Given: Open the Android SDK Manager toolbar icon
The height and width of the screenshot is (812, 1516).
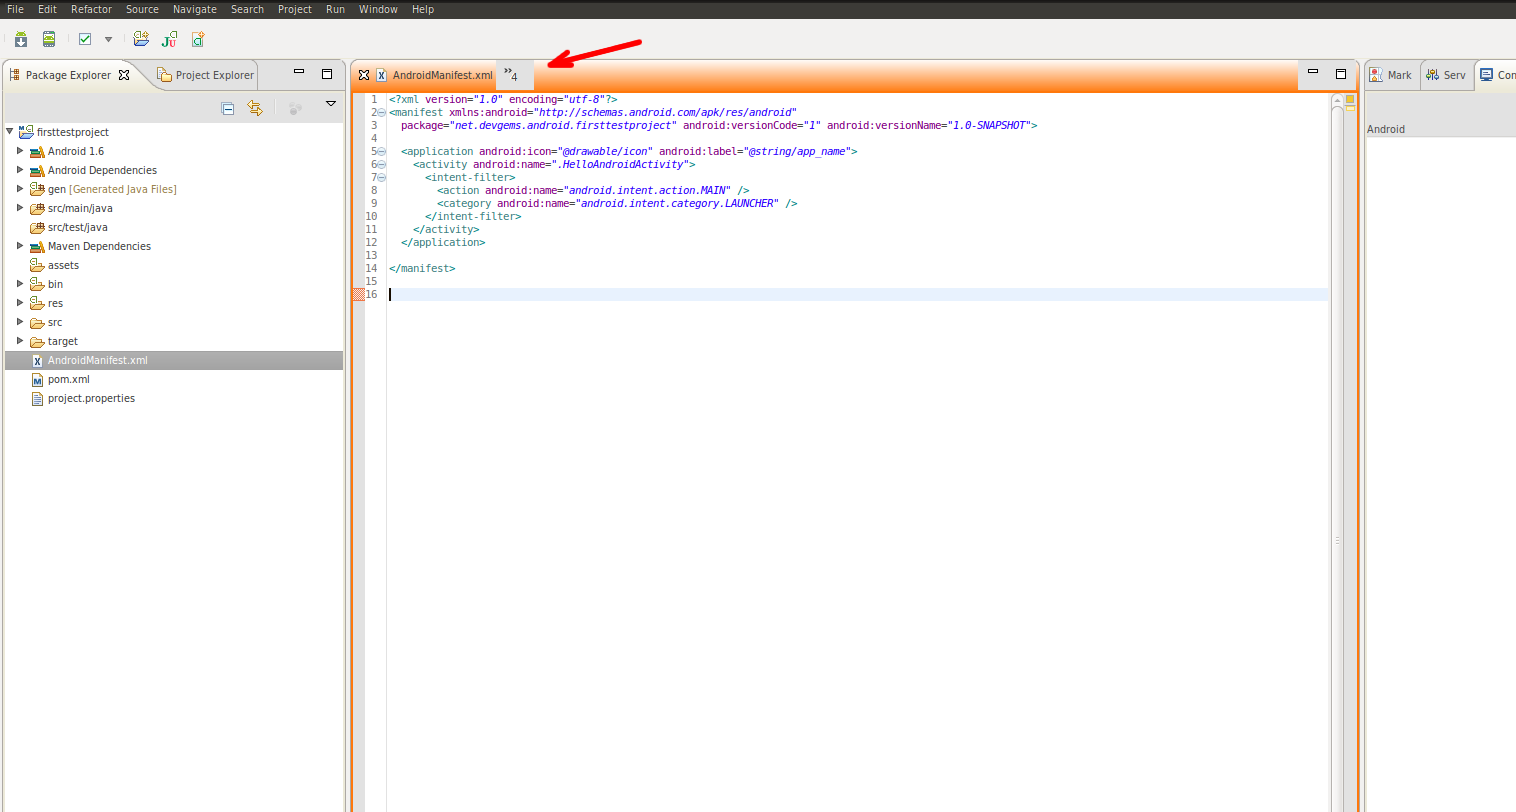Looking at the screenshot, I should coord(21,39).
